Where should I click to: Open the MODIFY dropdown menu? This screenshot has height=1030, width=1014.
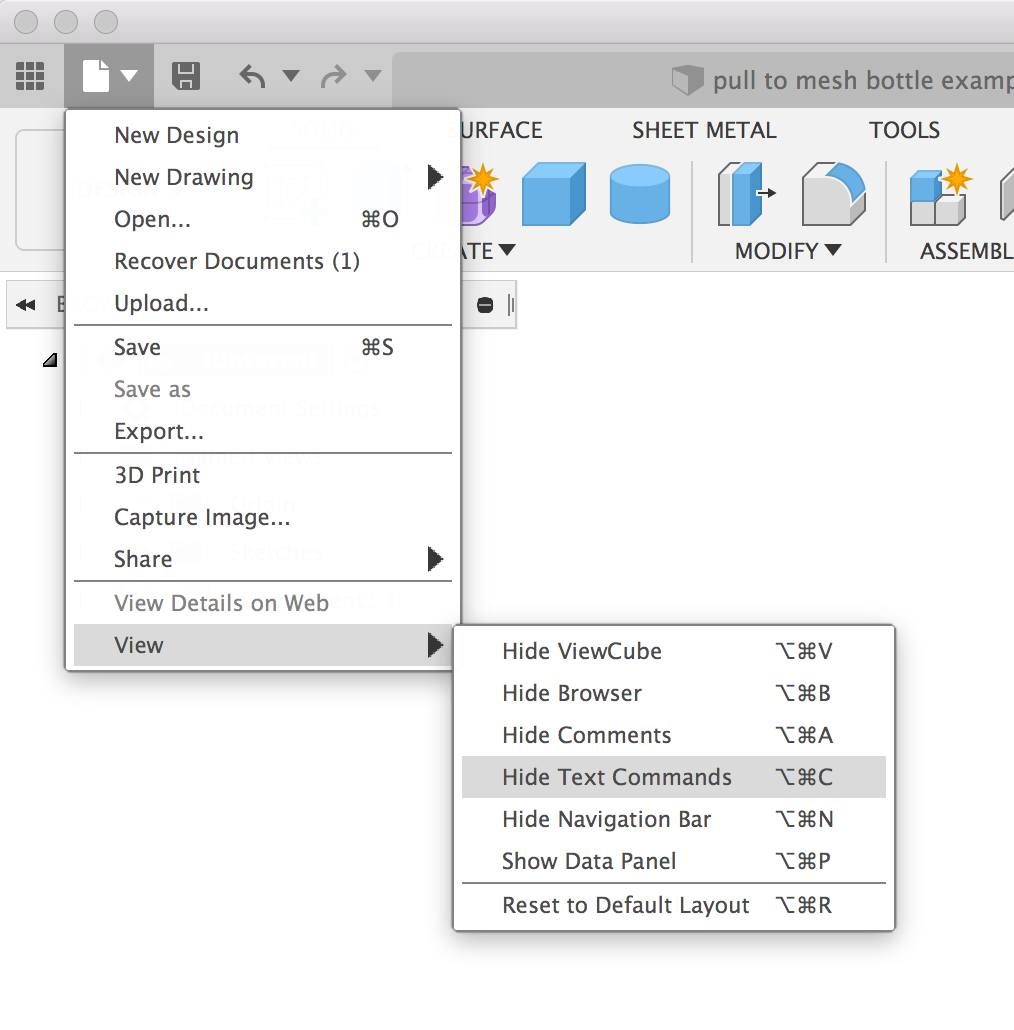(787, 251)
